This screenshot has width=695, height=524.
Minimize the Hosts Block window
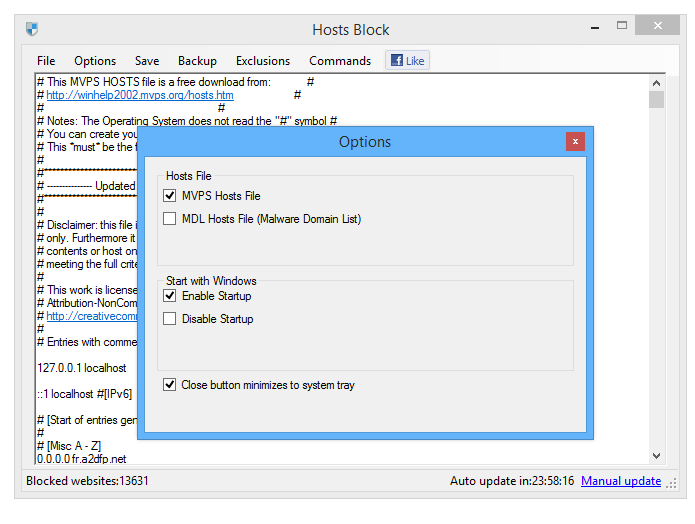coord(595,27)
